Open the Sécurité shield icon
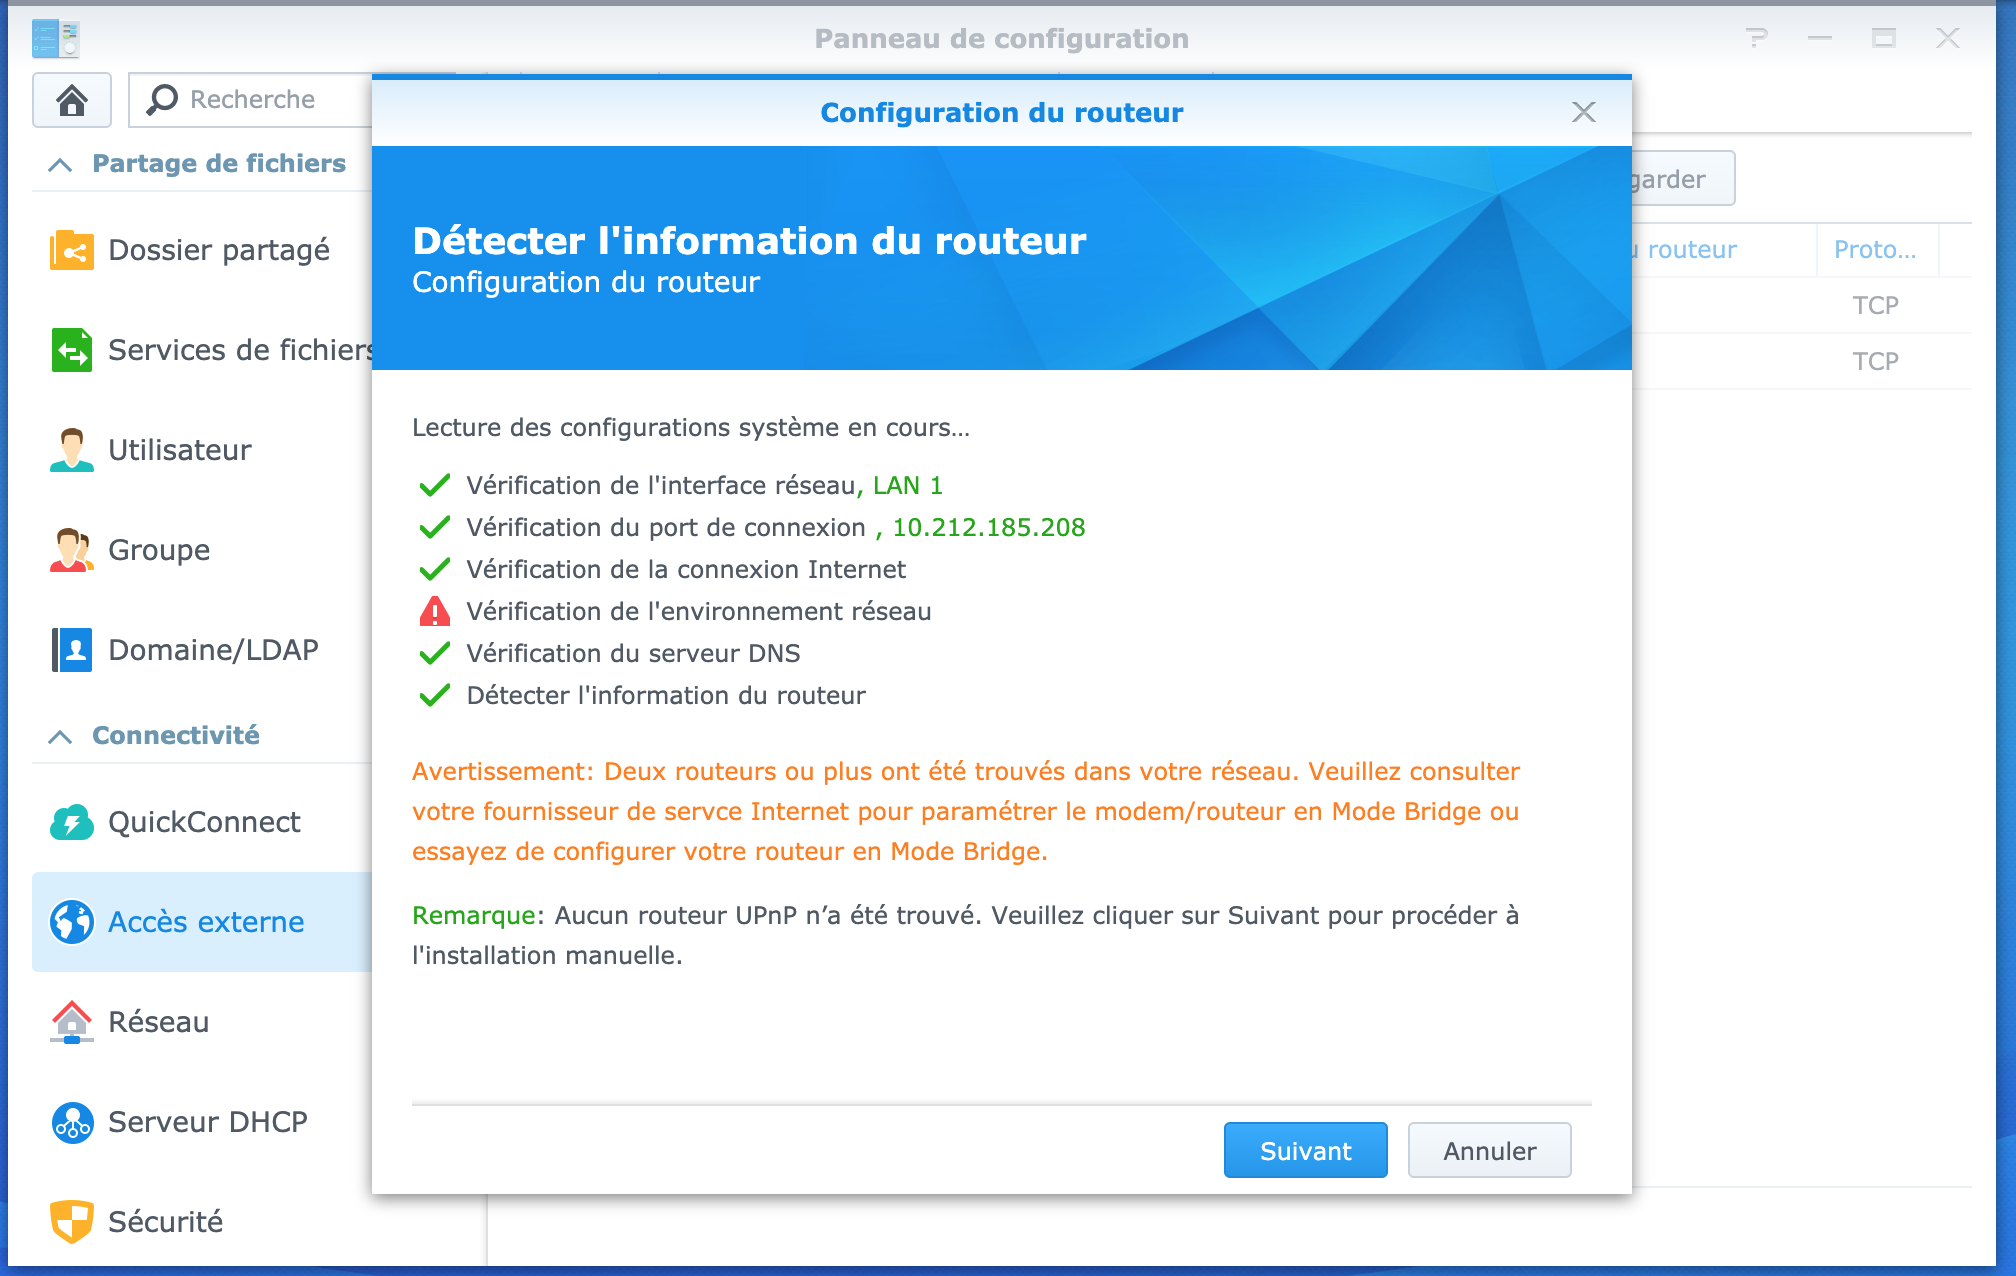2016x1276 pixels. click(72, 1222)
